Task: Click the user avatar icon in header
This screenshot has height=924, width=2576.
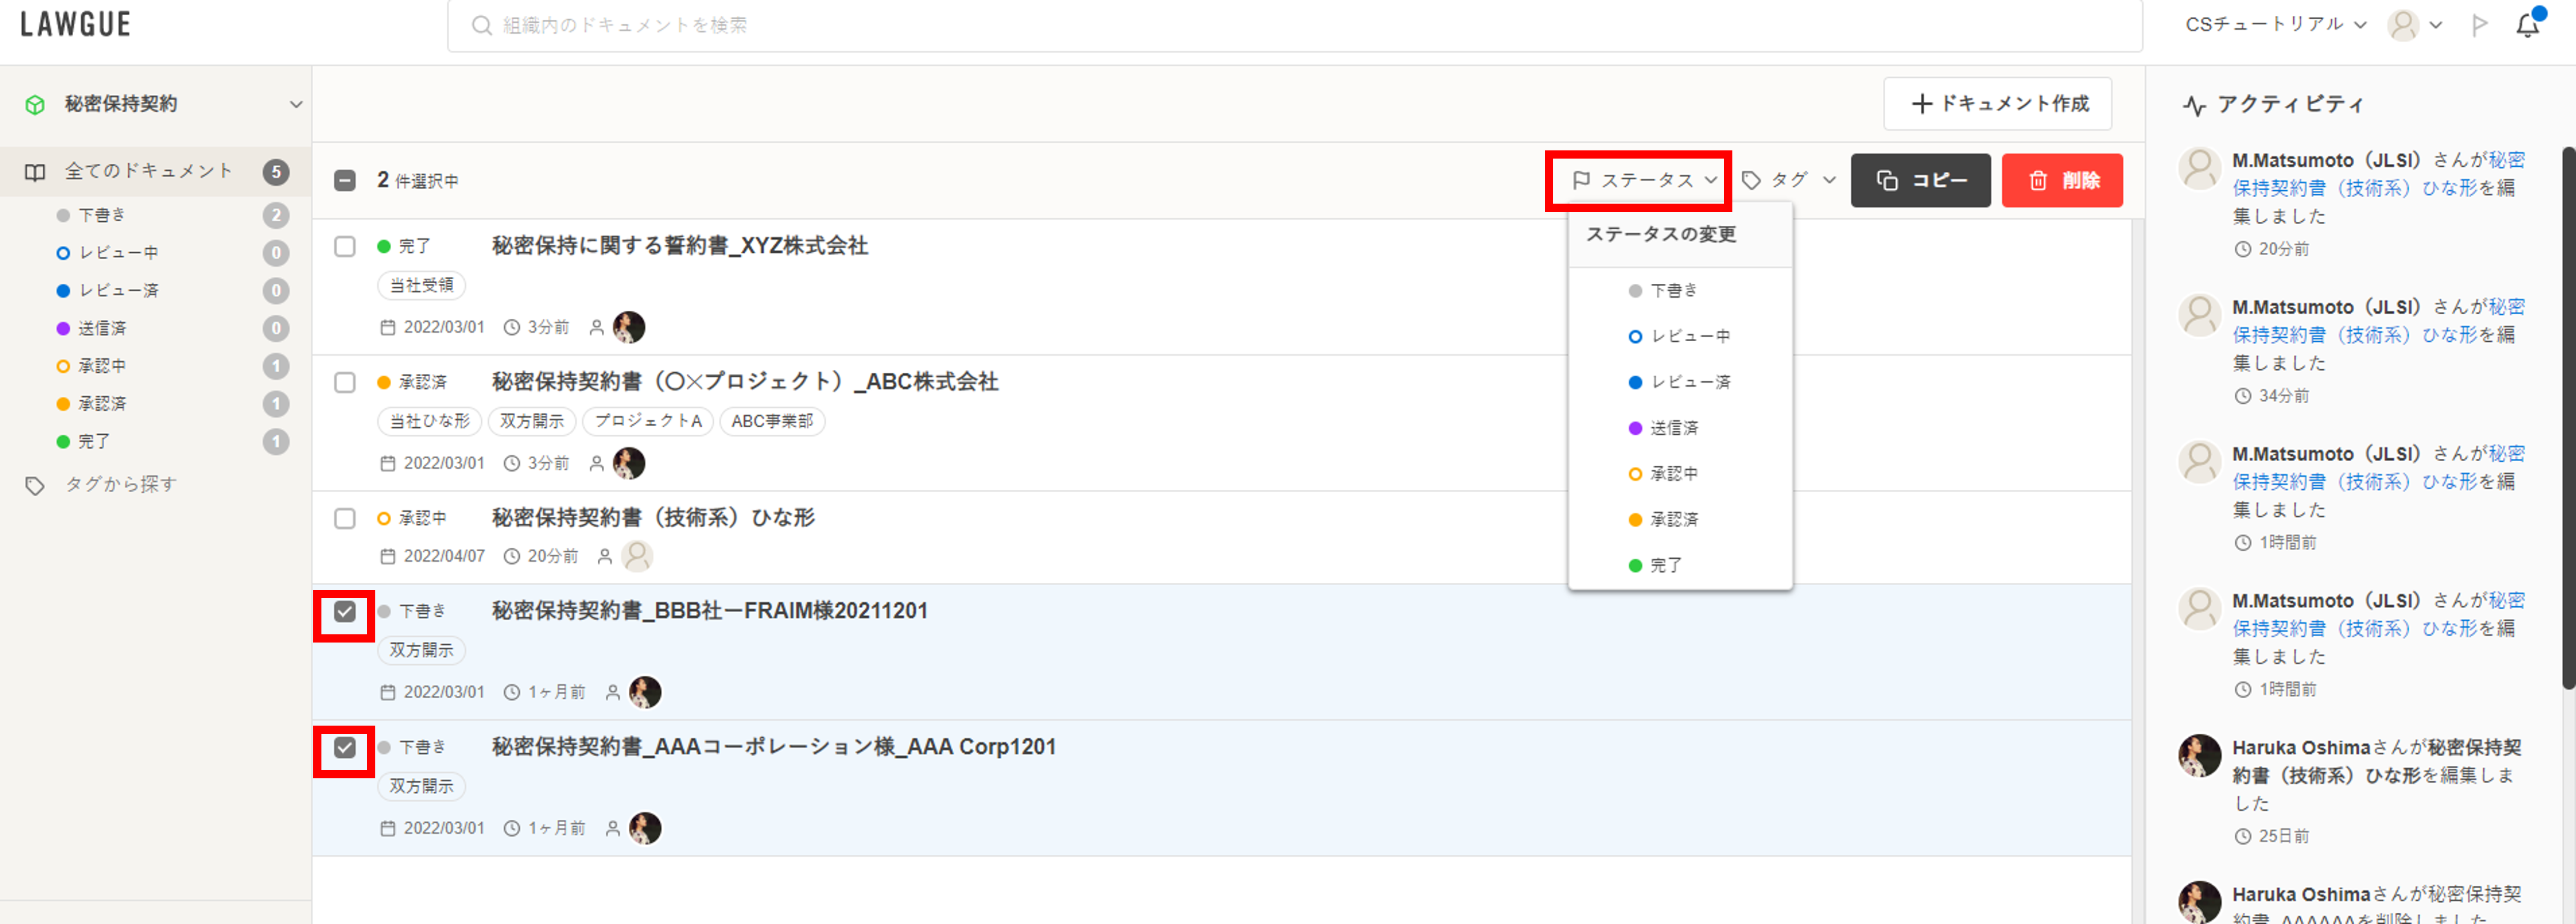Action: click(x=2403, y=25)
